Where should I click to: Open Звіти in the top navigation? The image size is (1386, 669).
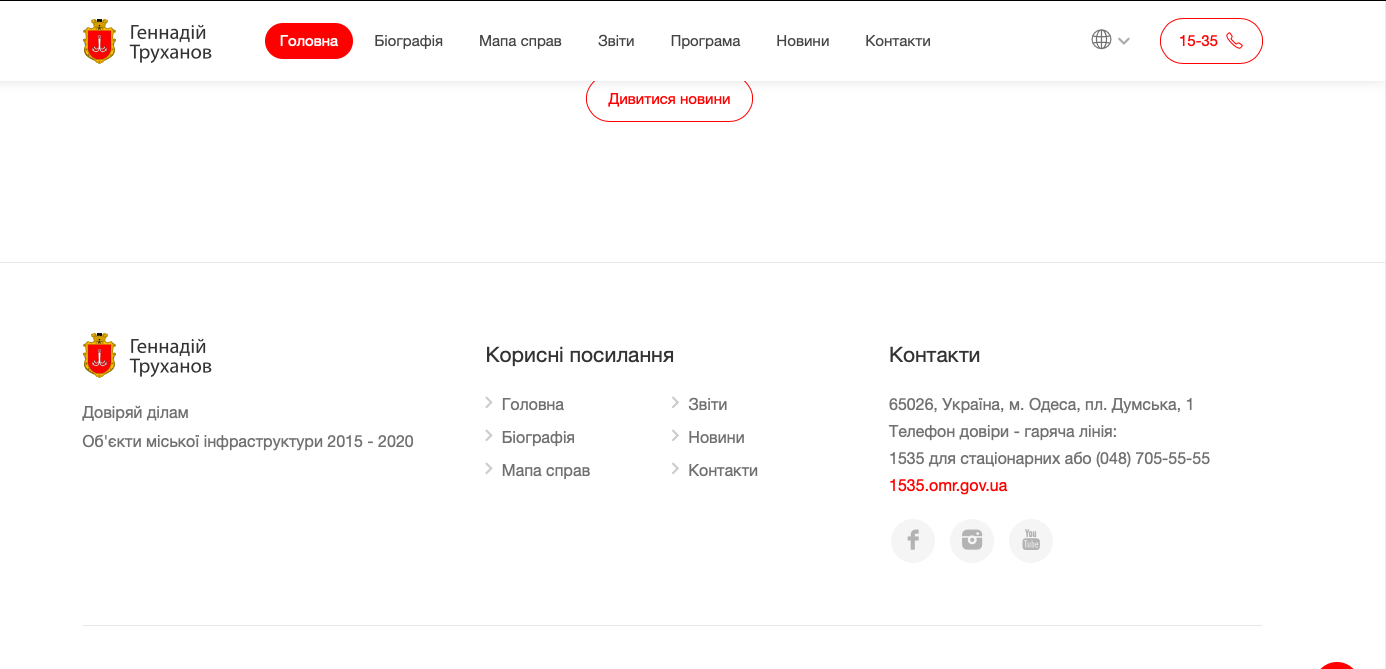[616, 41]
